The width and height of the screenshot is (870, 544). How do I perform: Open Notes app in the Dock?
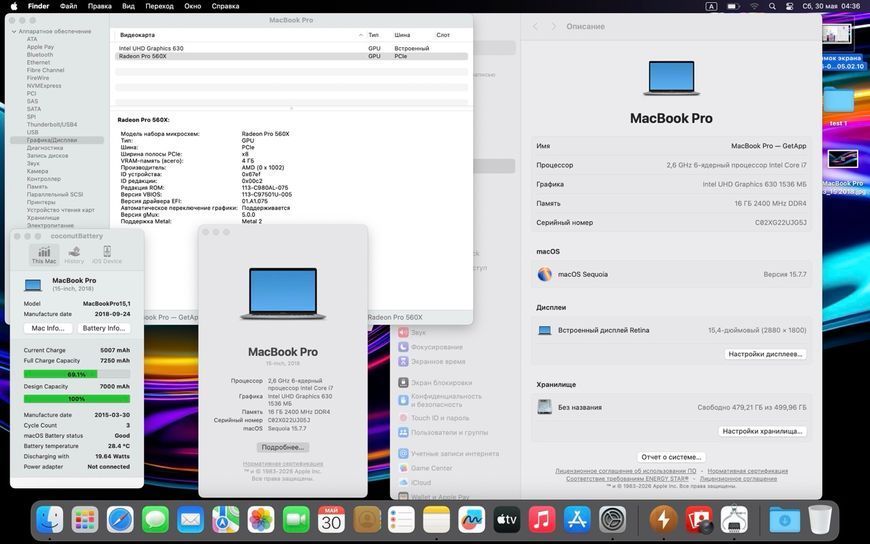436,520
